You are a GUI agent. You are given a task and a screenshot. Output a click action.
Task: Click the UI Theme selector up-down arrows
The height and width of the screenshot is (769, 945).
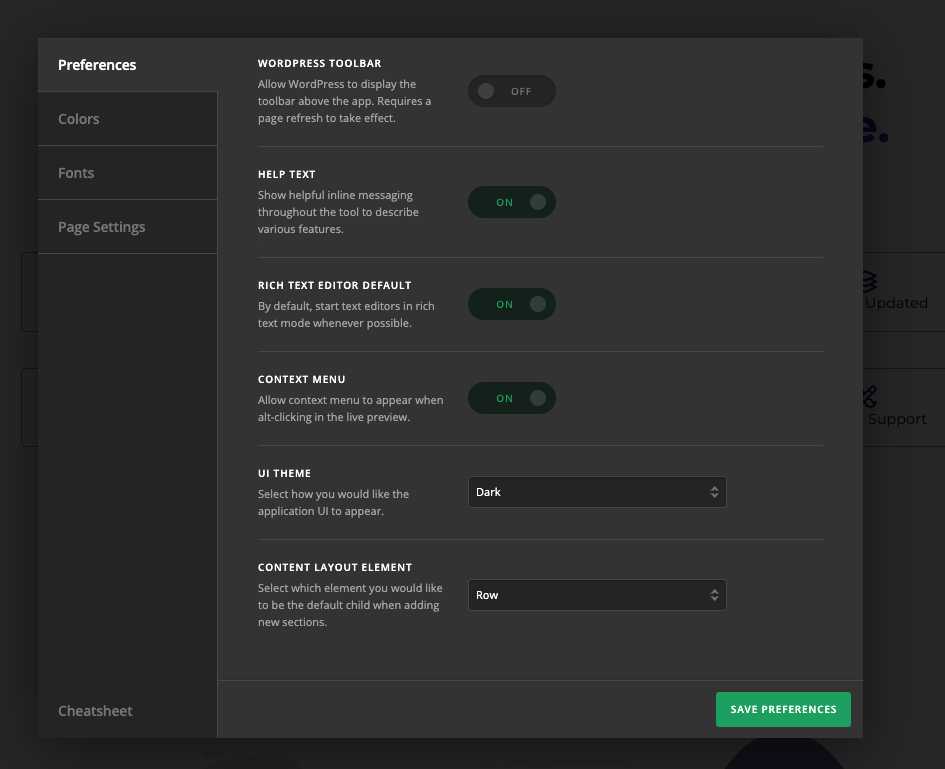pos(714,492)
